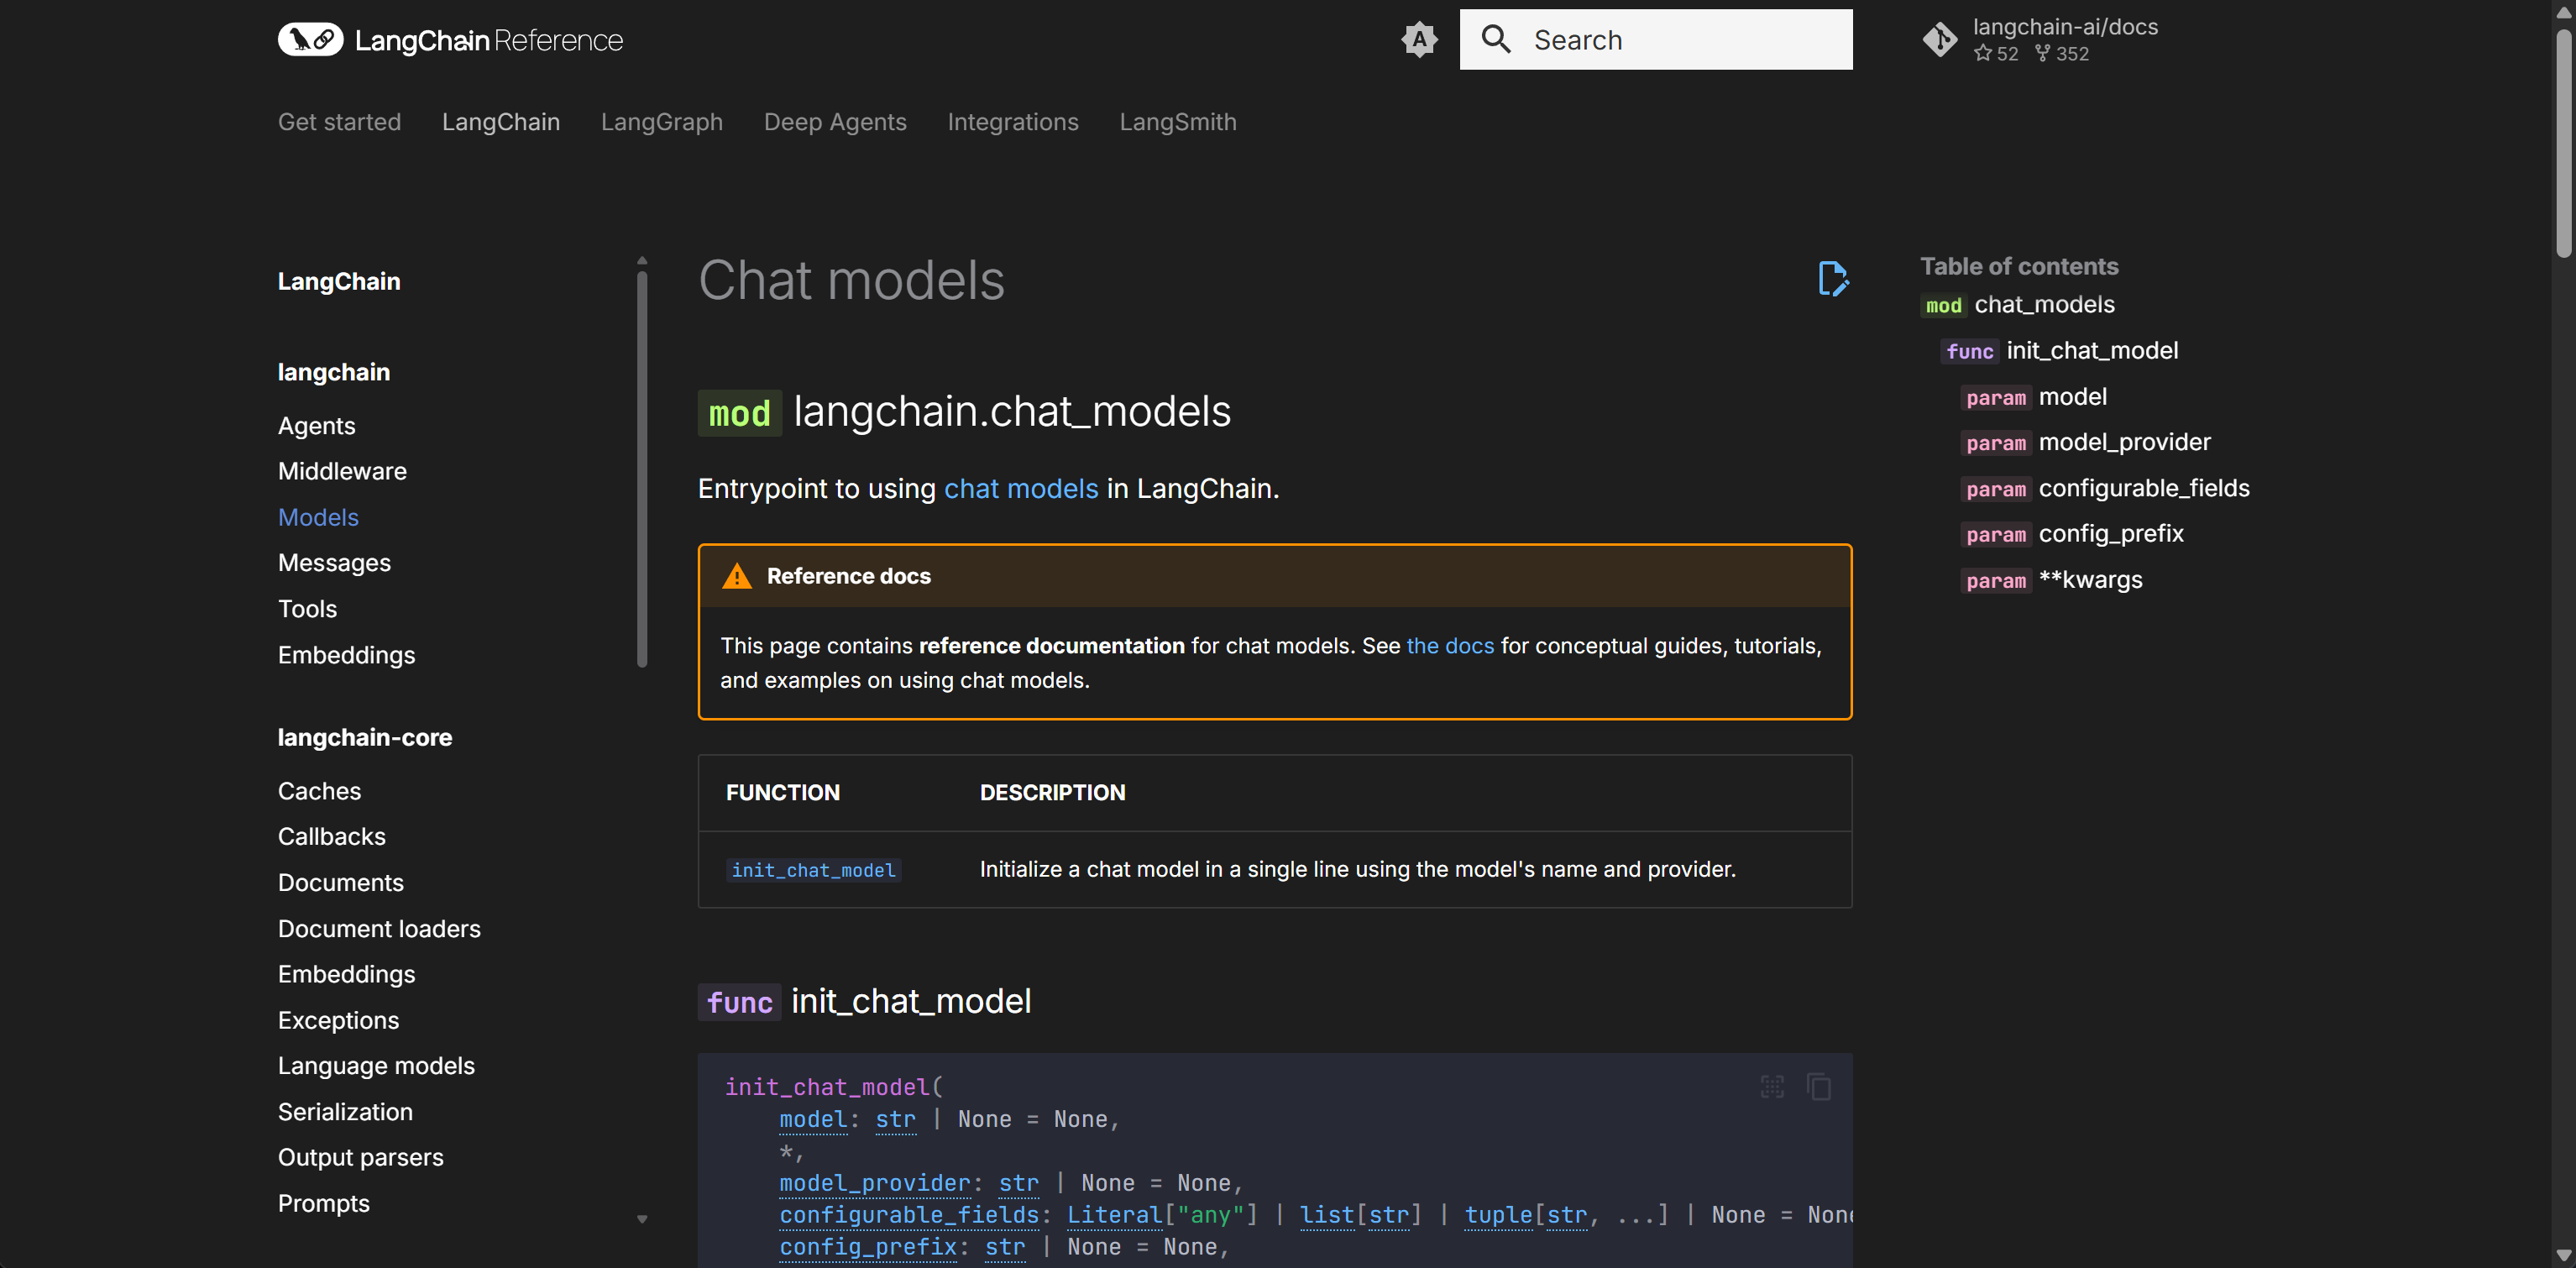Follow 'the docs' link in Reference docs note
This screenshot has width=2576, height=1268.
[x=1450, y=646]
